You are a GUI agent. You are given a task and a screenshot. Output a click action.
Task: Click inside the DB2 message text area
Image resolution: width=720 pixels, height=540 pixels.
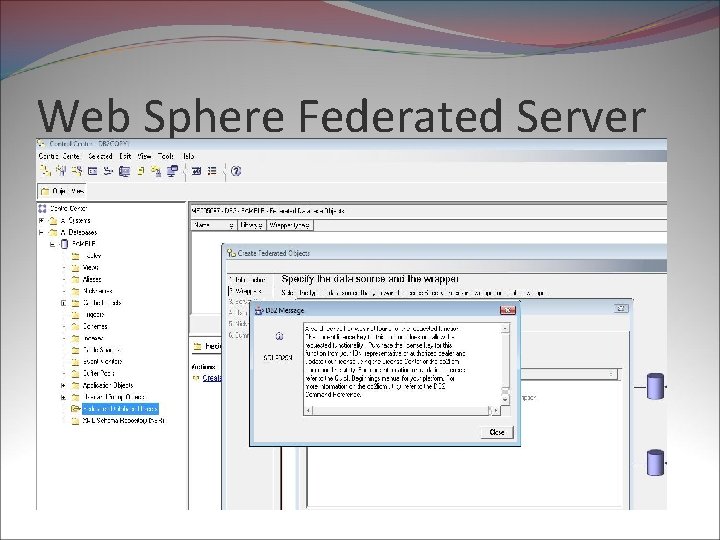pos(402,364)
